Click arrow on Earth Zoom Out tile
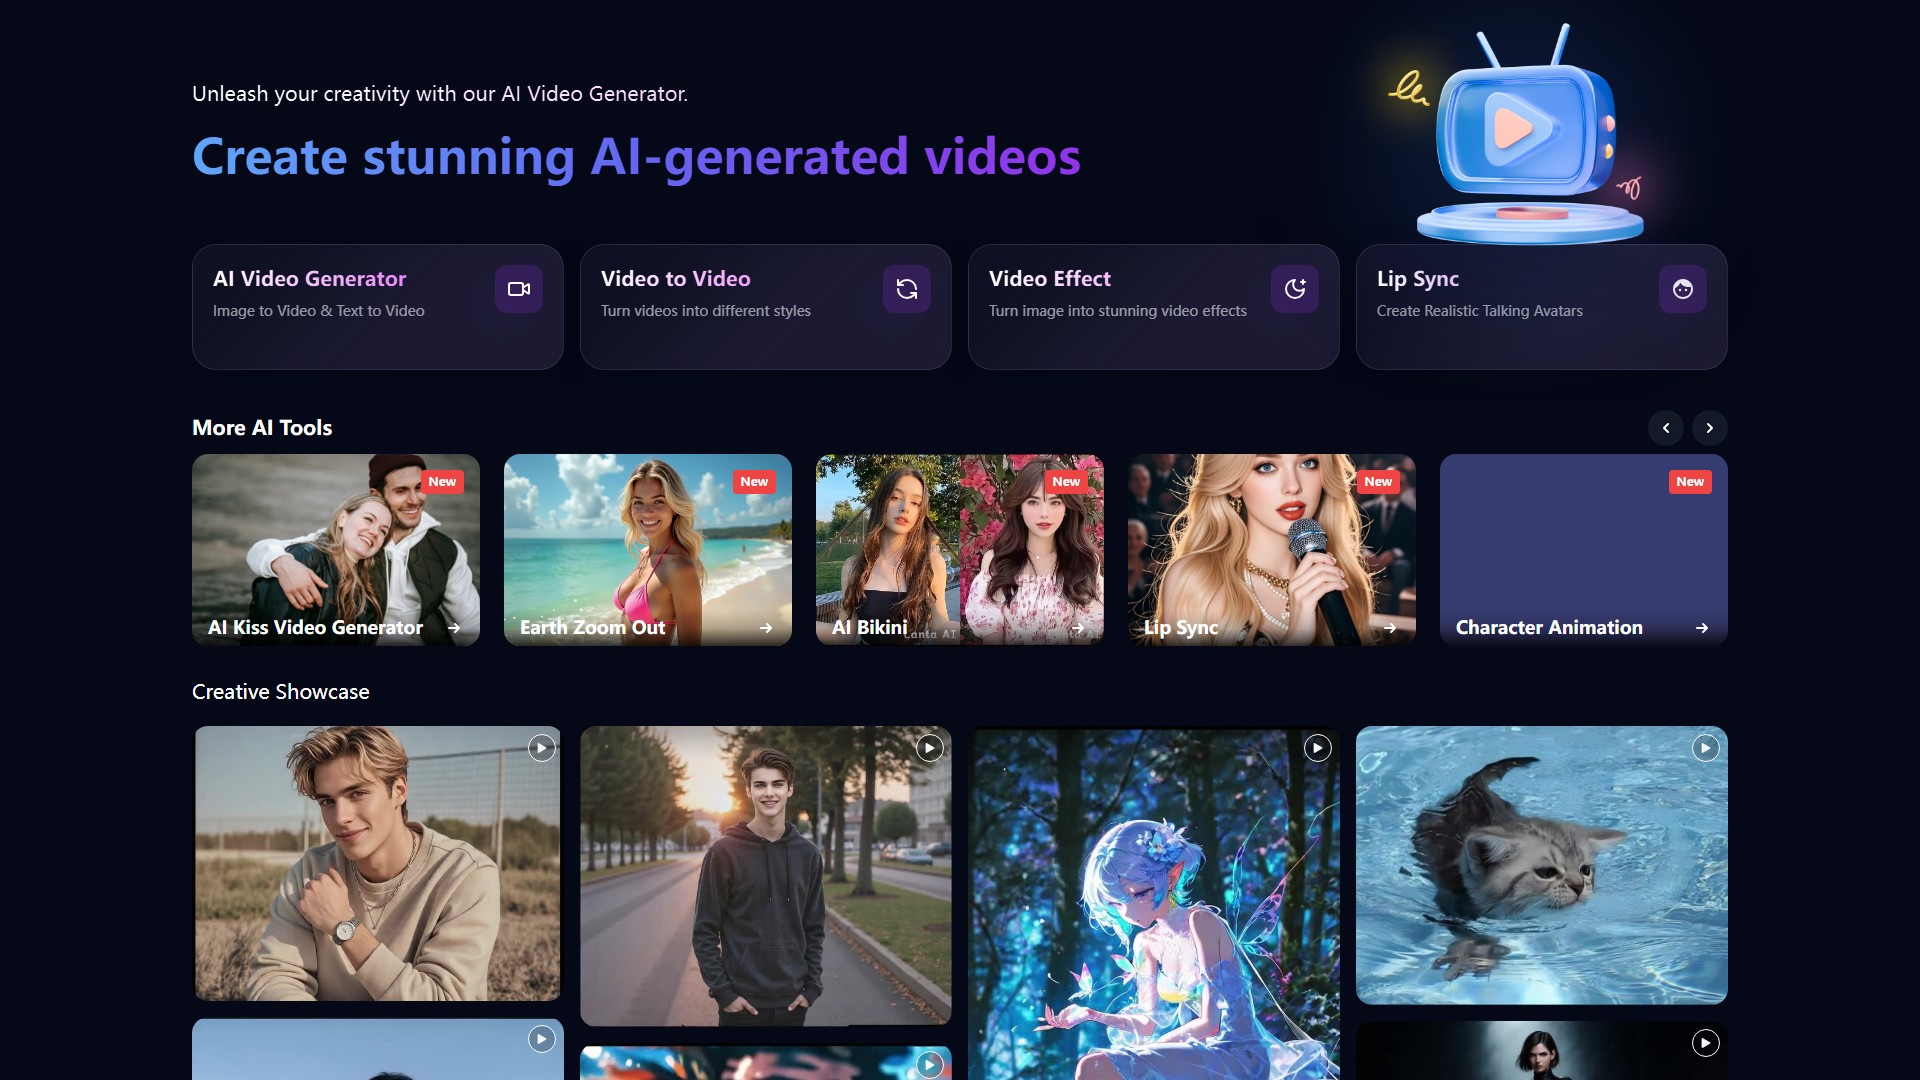 click(765, 628)
